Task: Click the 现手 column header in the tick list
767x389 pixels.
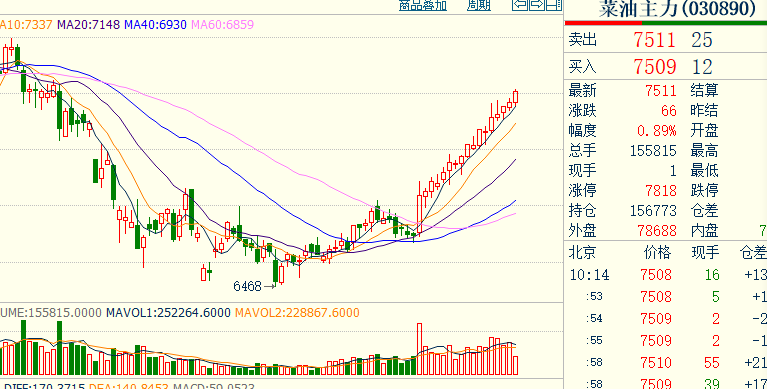Action: (705, 252)
